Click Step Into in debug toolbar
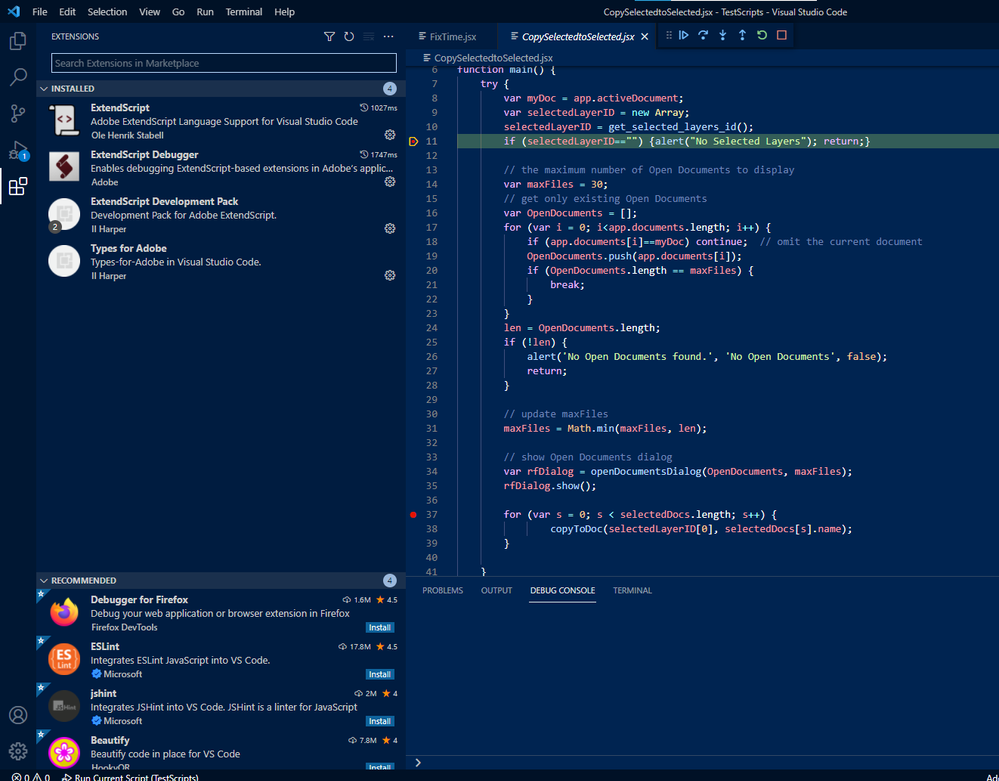Screen dimensions: 999x781 tap(722, 36)
